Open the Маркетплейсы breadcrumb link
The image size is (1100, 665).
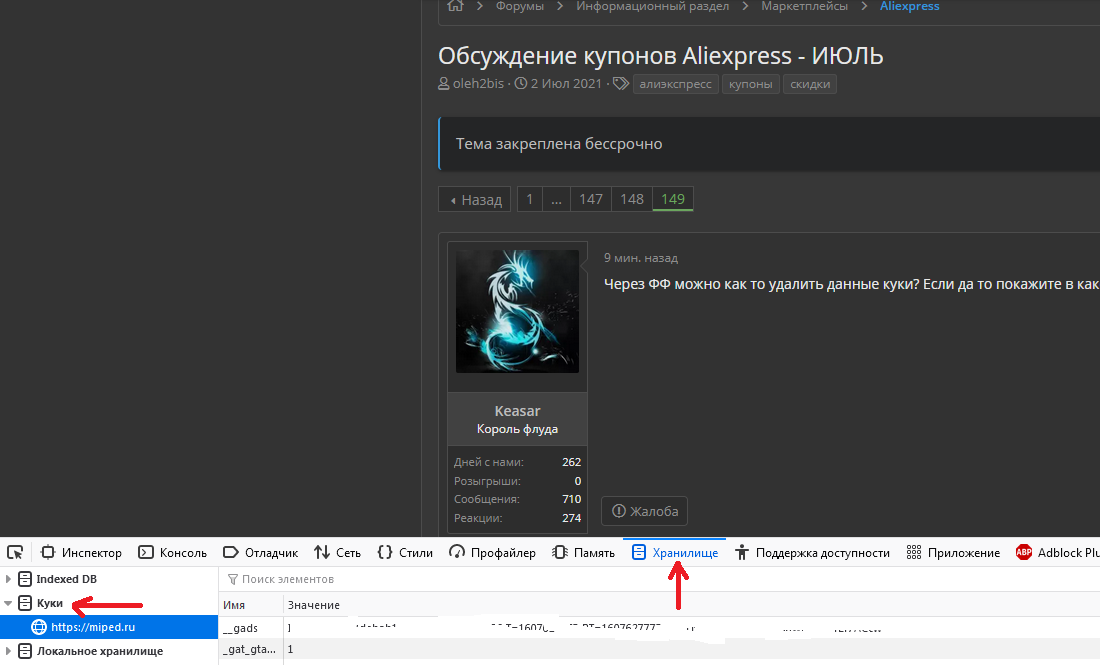coord(805,6)
